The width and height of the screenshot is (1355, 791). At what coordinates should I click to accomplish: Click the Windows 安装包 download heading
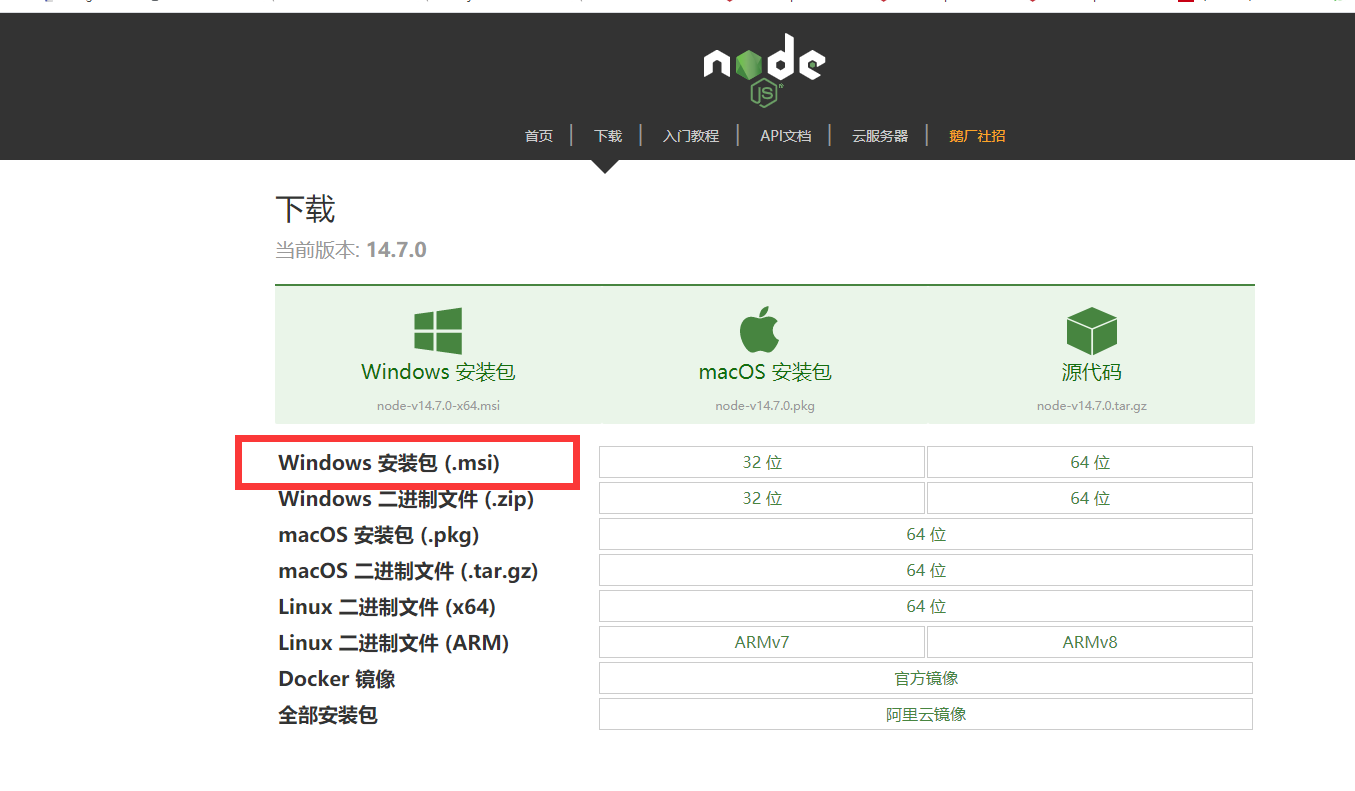click(438, 372)
